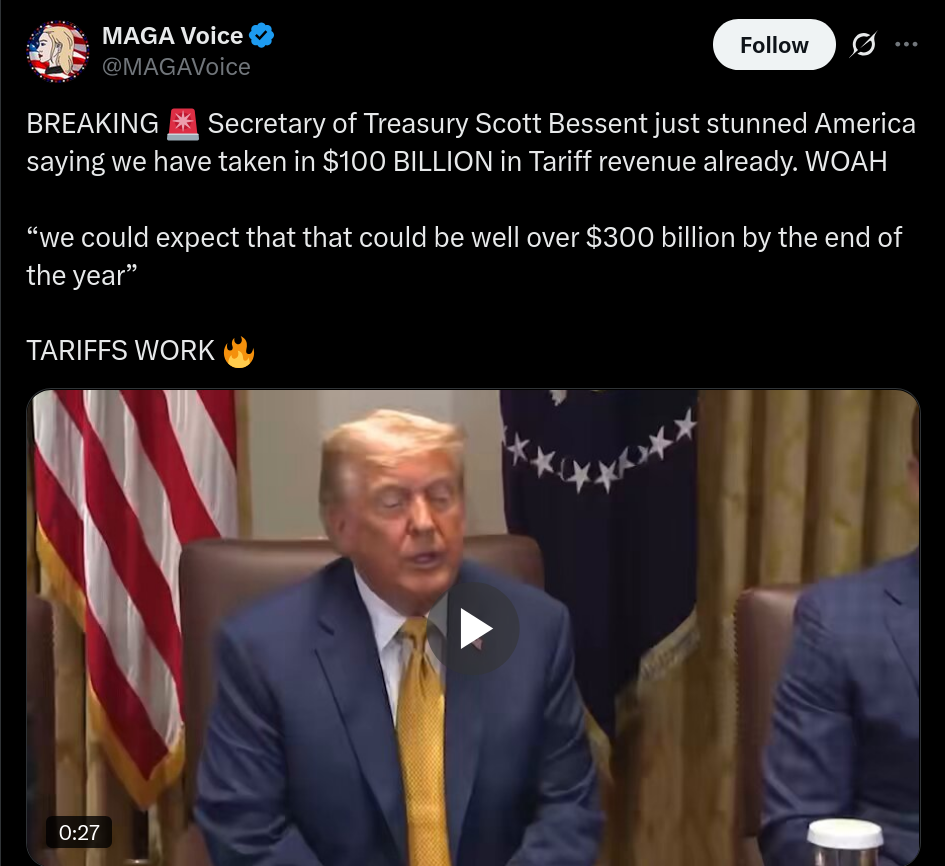The height and width of the screenshot is (866, 945).
Task: Click the blue verified checkmark badge
Action: tap(262, 36)
